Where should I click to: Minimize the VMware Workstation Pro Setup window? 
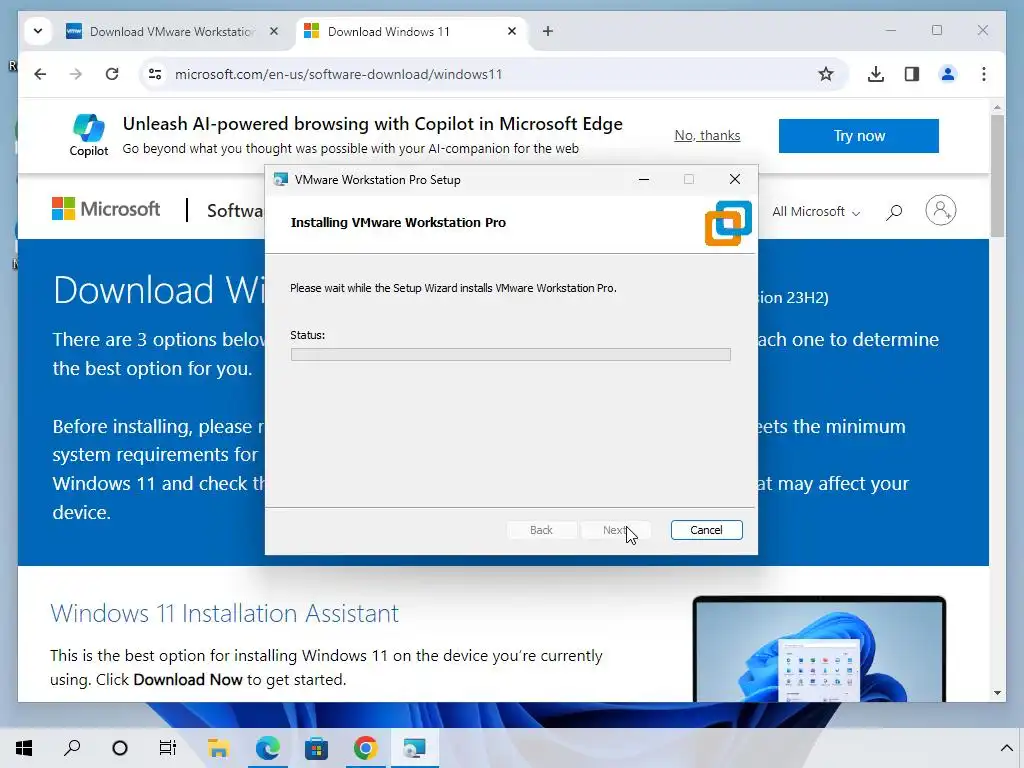click(644, 180)
